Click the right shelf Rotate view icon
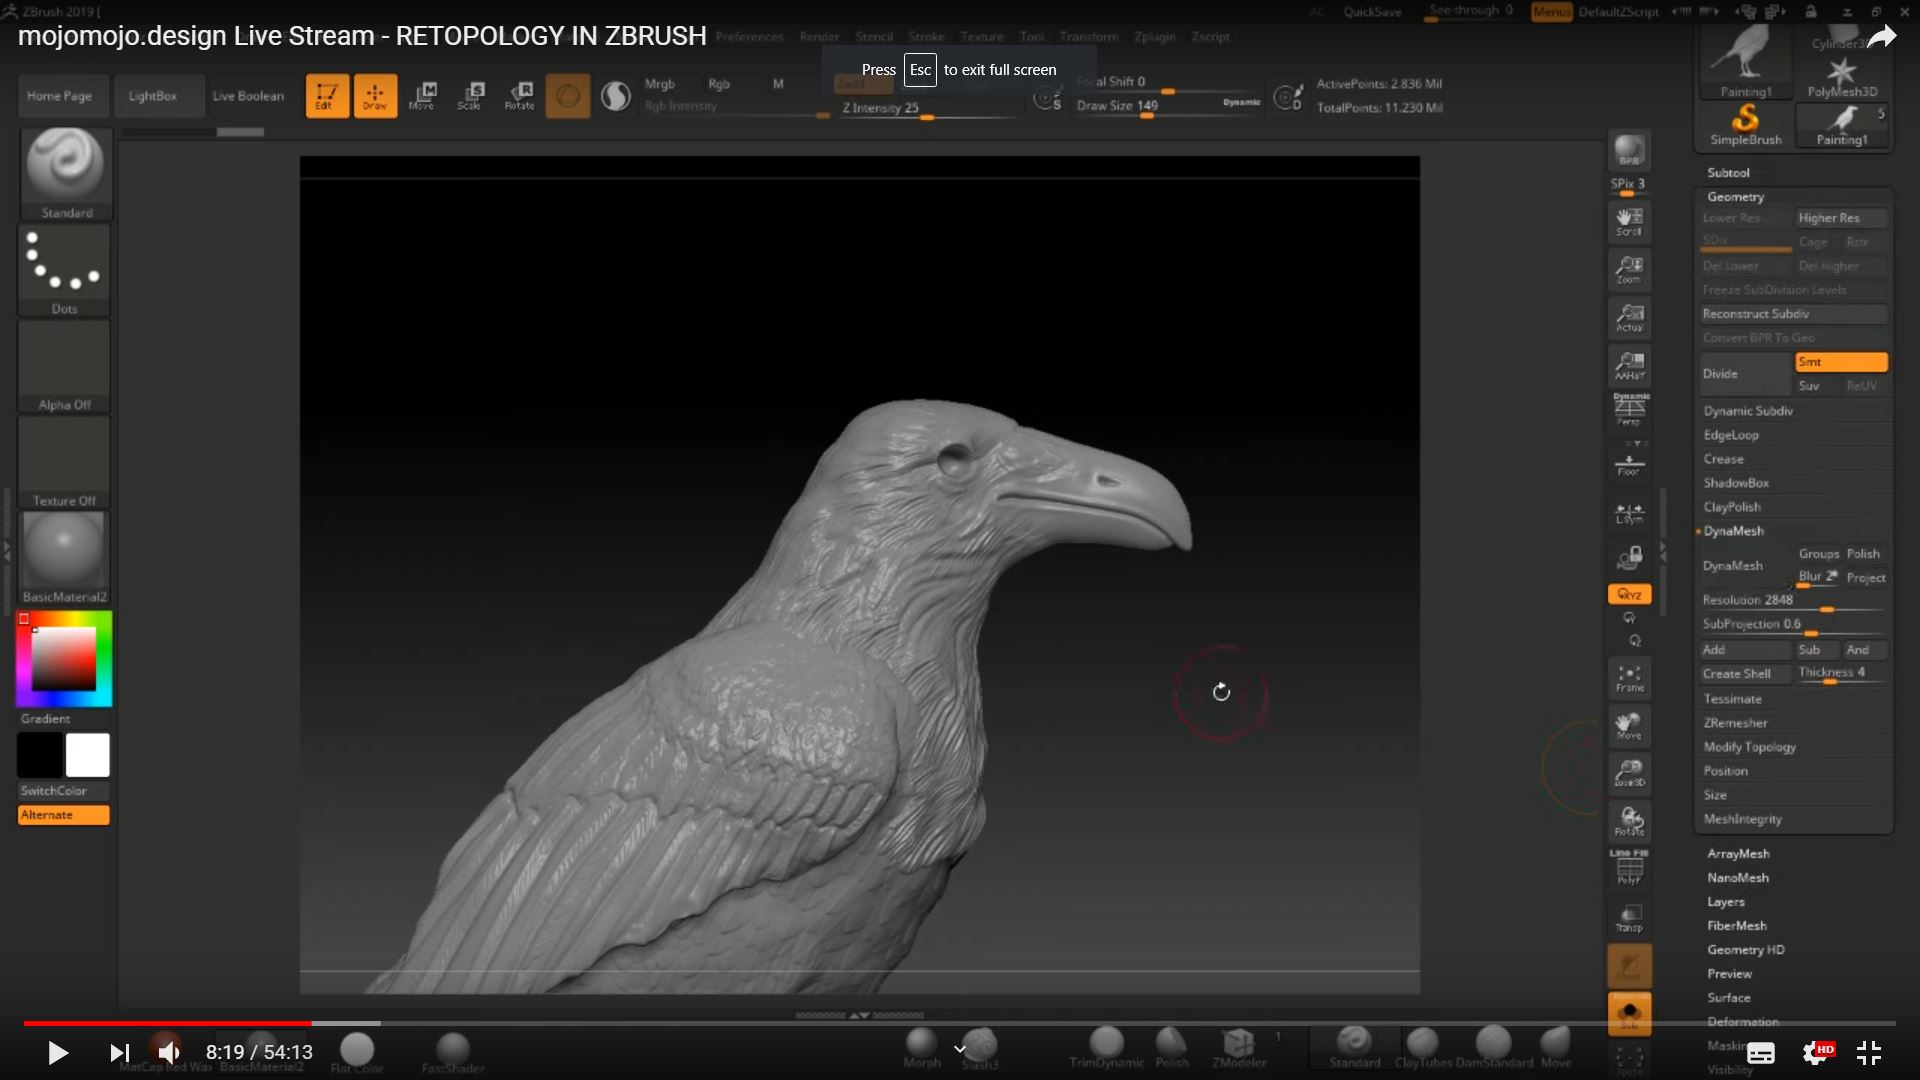This screenshot has width=1920, height=1080. (x=1629, y=821)
